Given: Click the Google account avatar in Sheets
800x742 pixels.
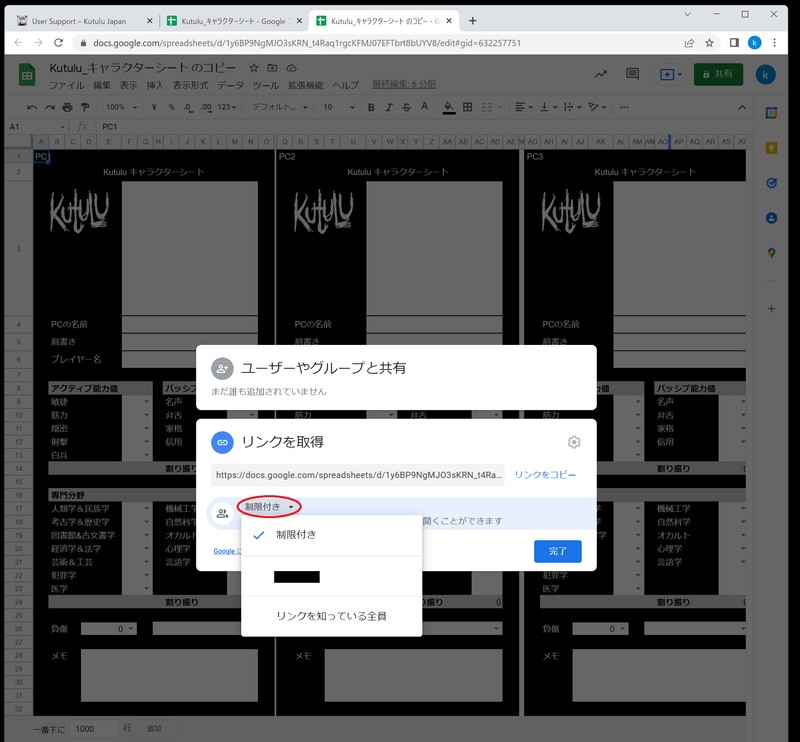Looking at the screenshot, I should (765, 75).
